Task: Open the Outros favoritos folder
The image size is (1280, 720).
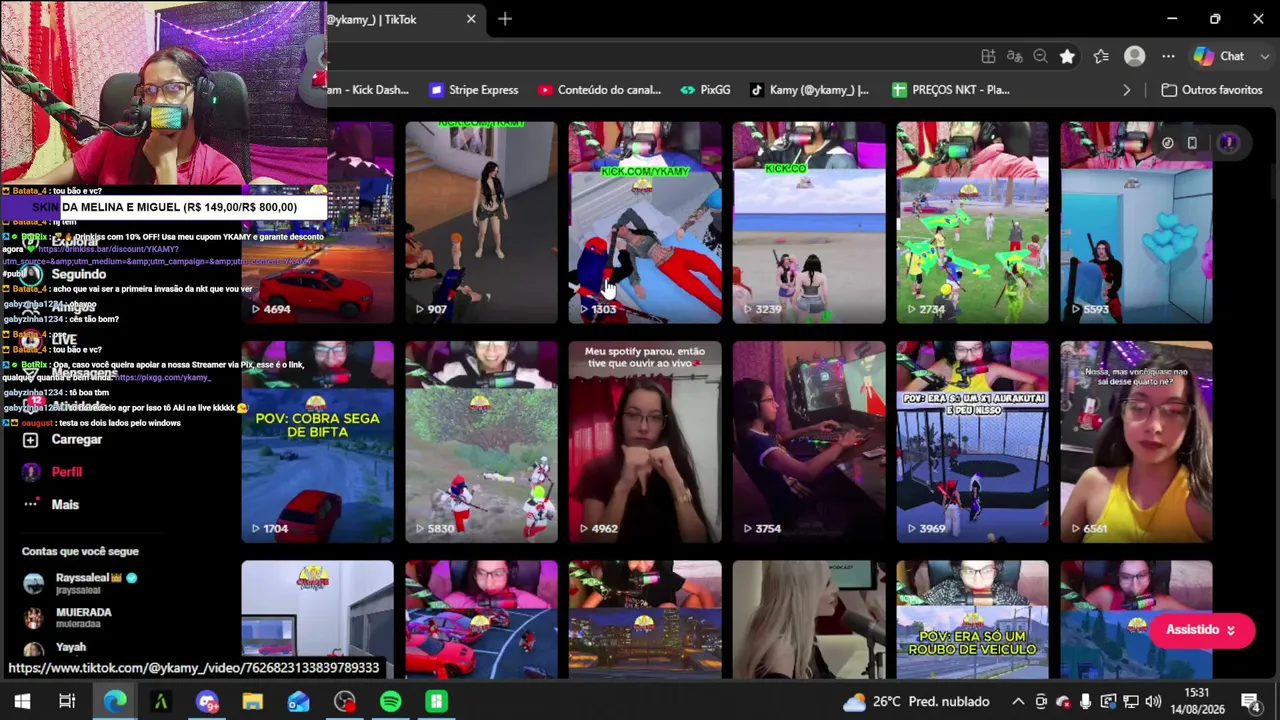Action: click(1212, 90)
